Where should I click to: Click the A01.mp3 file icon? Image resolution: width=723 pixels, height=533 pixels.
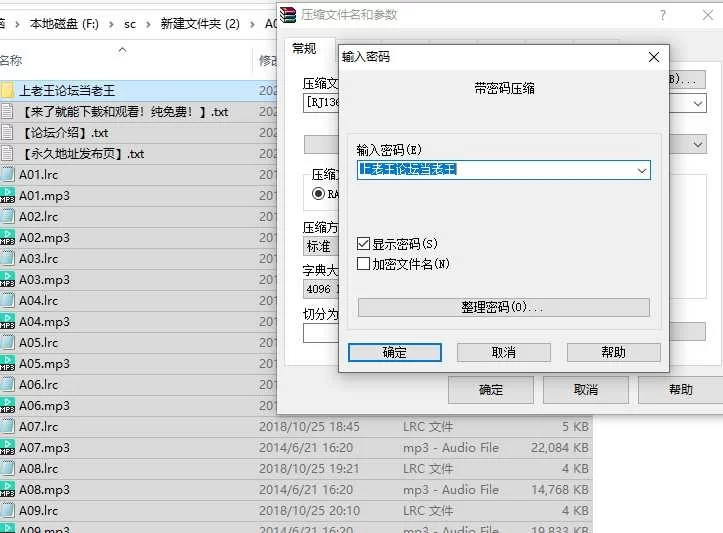tap(7, 195)
